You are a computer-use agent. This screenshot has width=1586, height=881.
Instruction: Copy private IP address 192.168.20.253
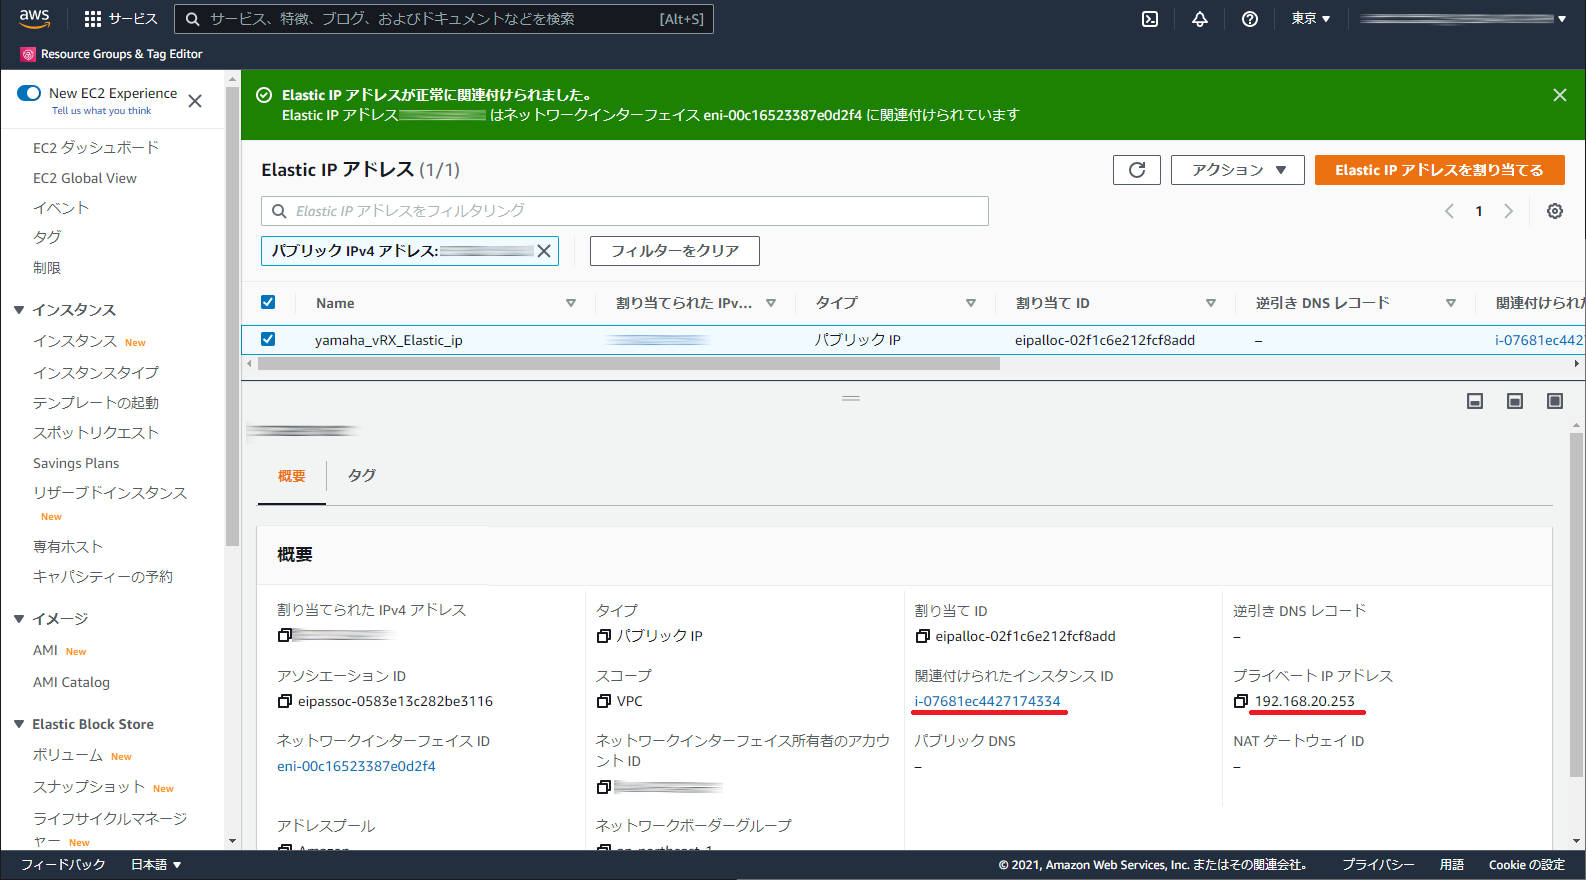coord(1241,701)
